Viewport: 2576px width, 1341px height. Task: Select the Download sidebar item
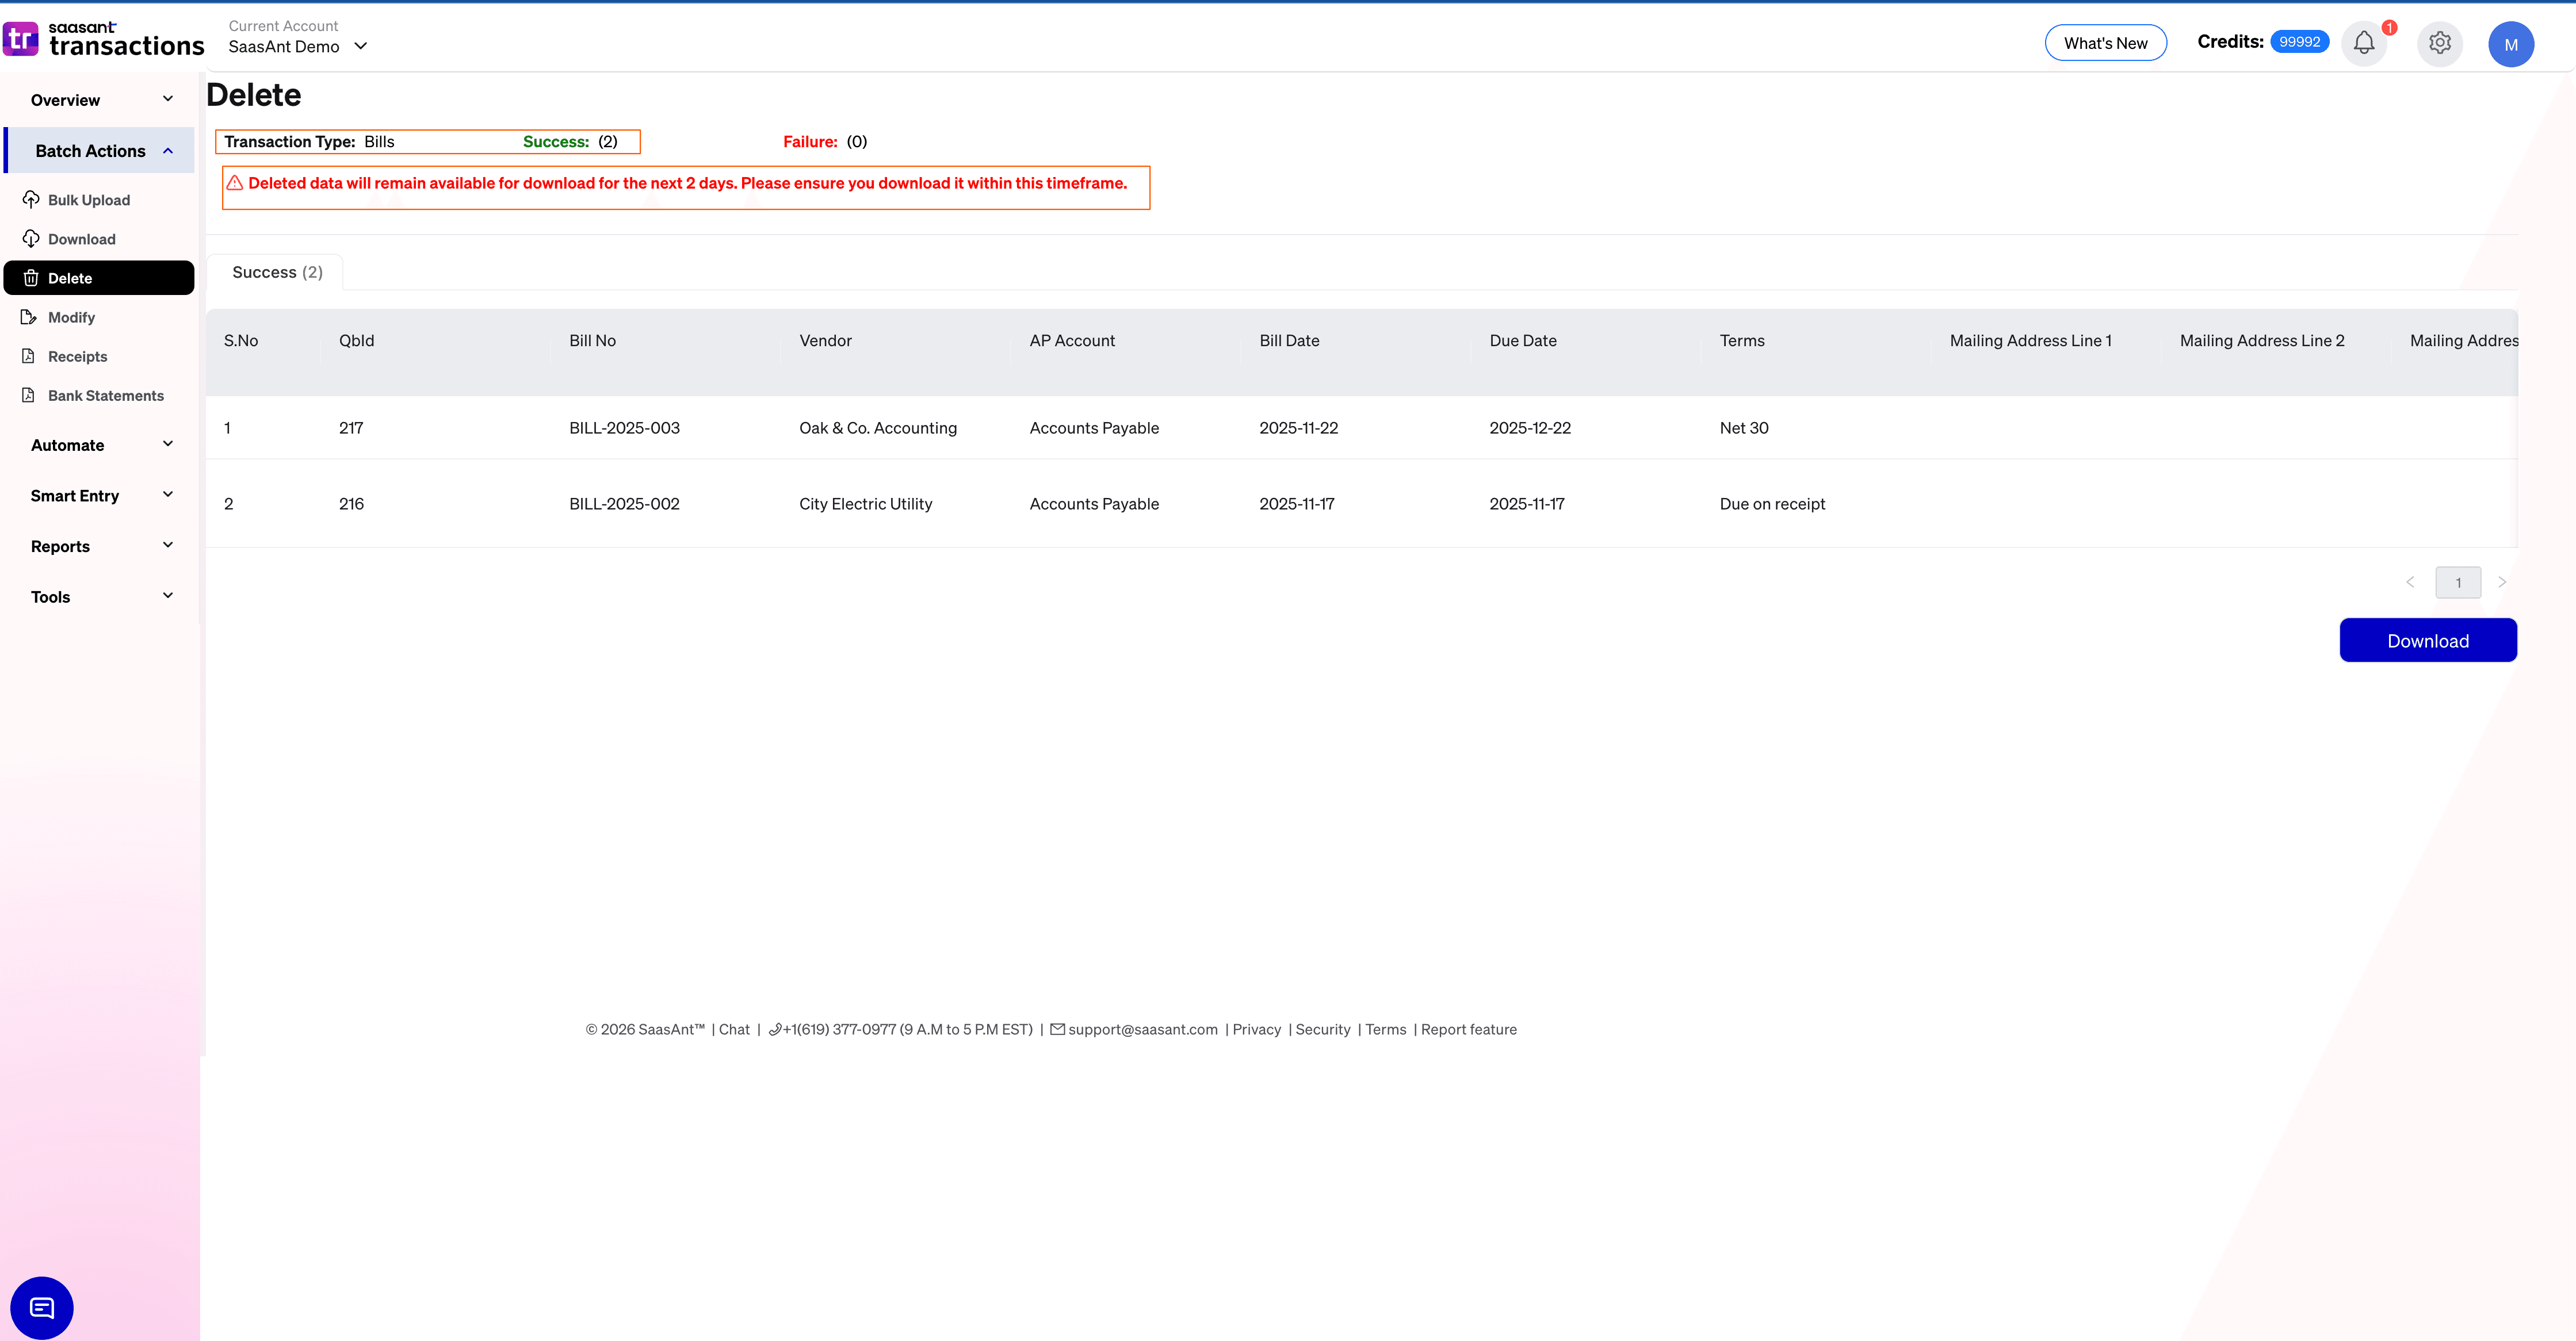(x=82, y=238)
